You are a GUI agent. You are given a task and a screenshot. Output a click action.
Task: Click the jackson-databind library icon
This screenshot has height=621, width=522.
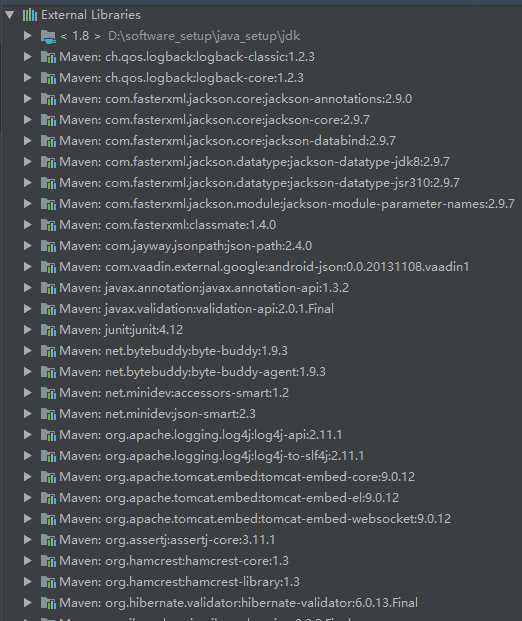tap(48, 141)
